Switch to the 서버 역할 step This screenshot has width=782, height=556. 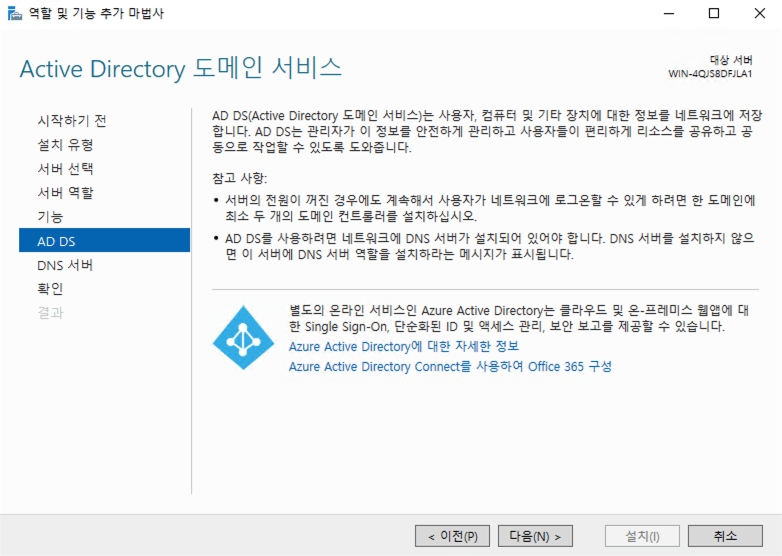point(65,192)
